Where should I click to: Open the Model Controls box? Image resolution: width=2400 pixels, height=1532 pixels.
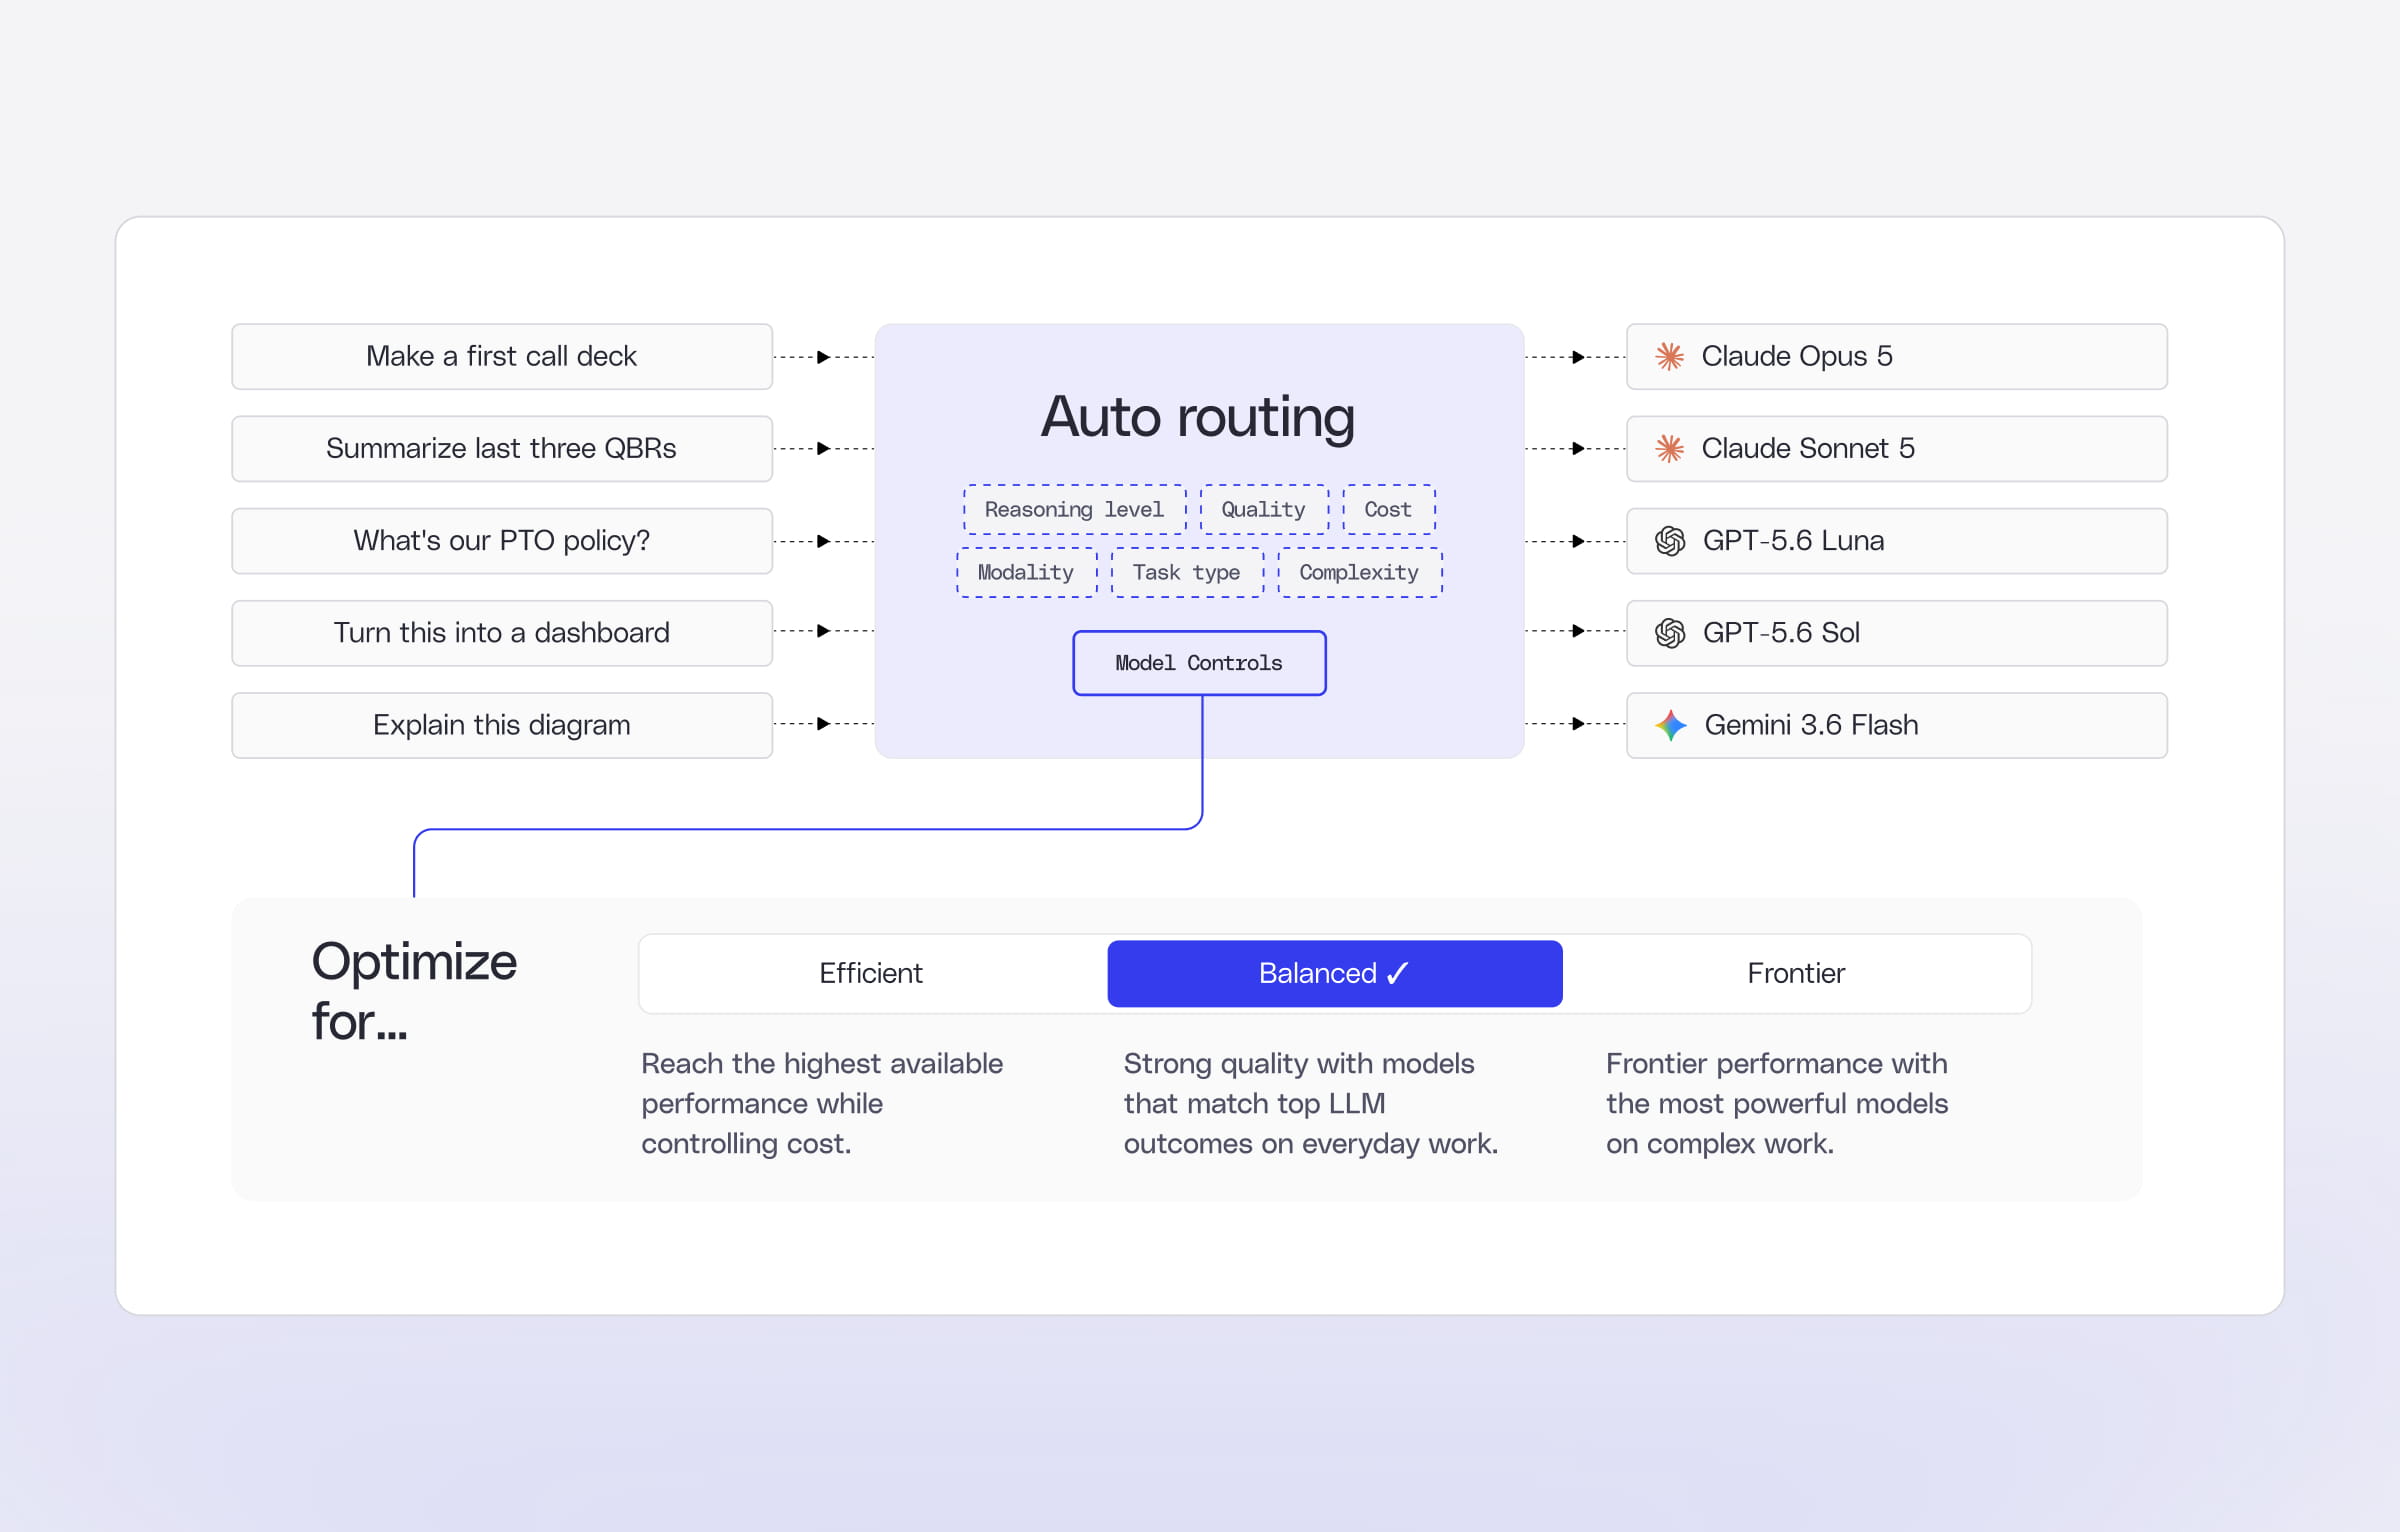click(x=1199, y=663)
